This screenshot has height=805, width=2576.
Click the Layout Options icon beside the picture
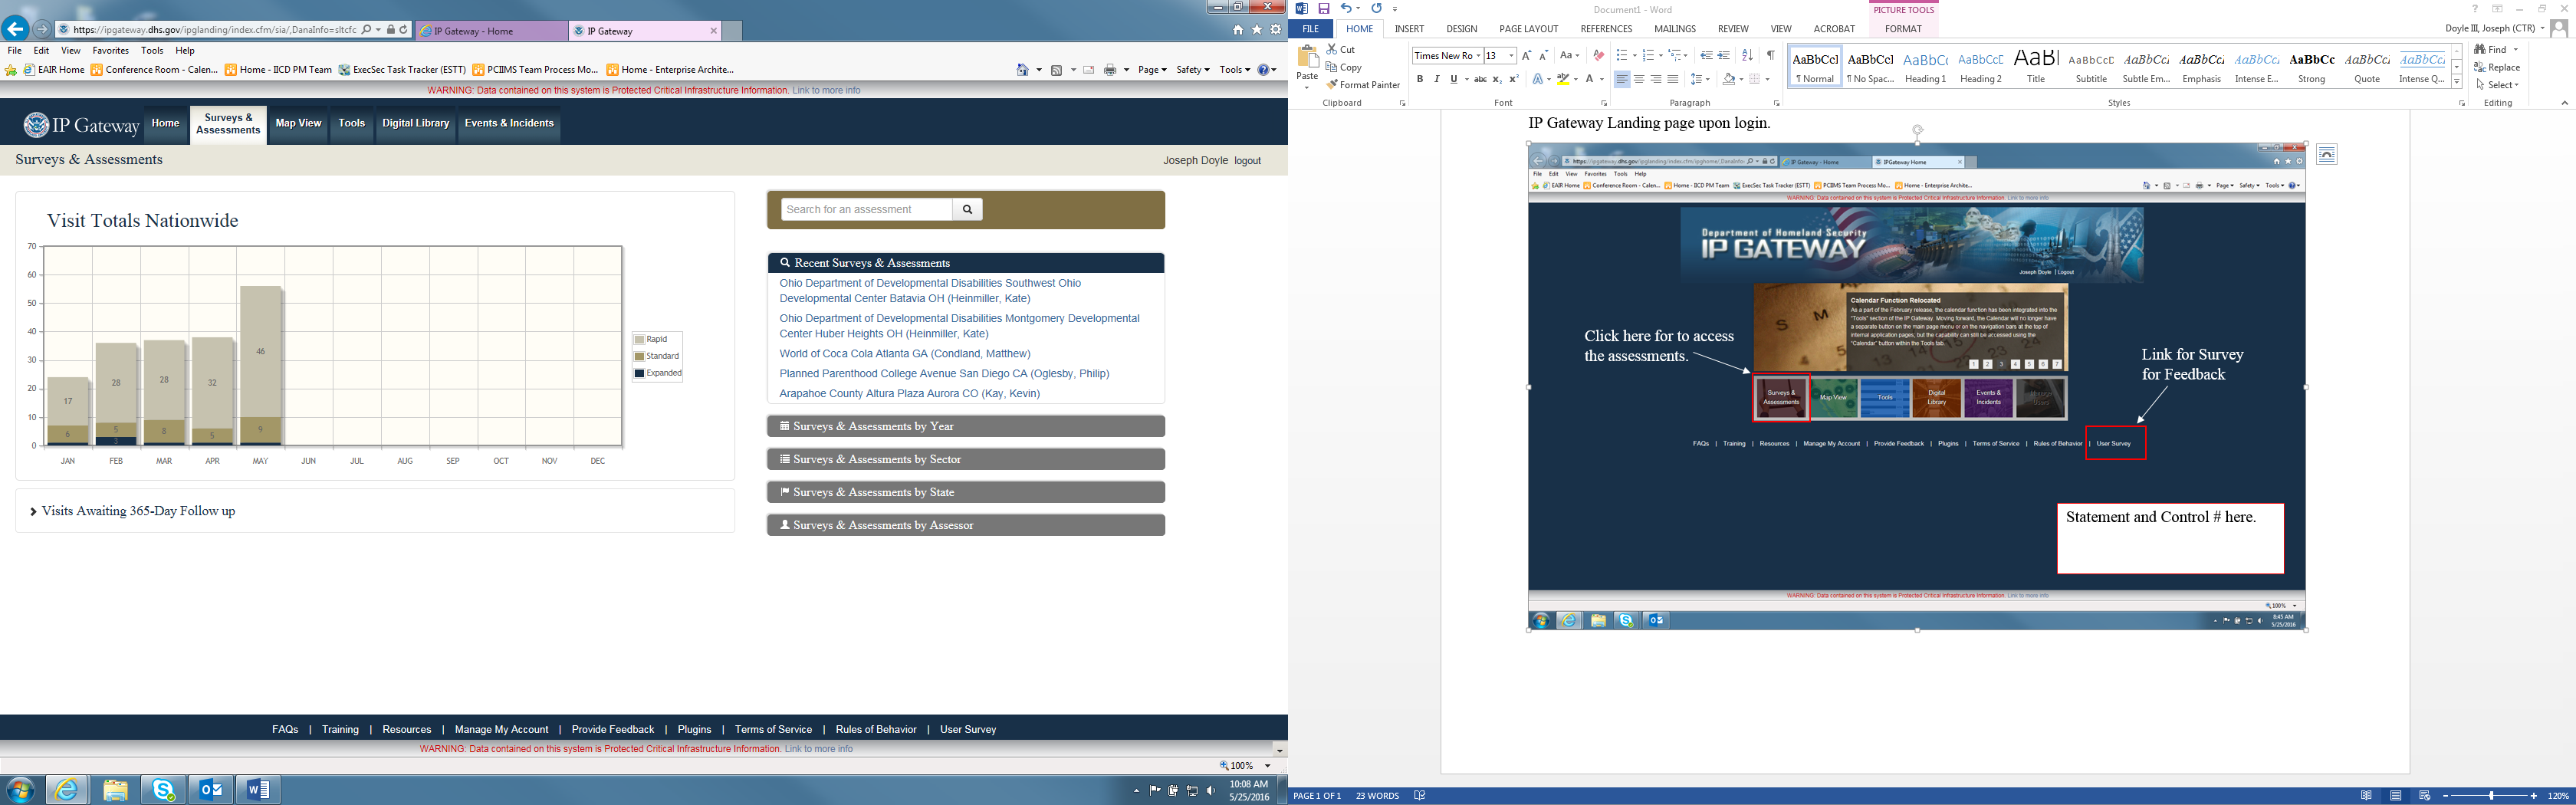coord(2326,154)
